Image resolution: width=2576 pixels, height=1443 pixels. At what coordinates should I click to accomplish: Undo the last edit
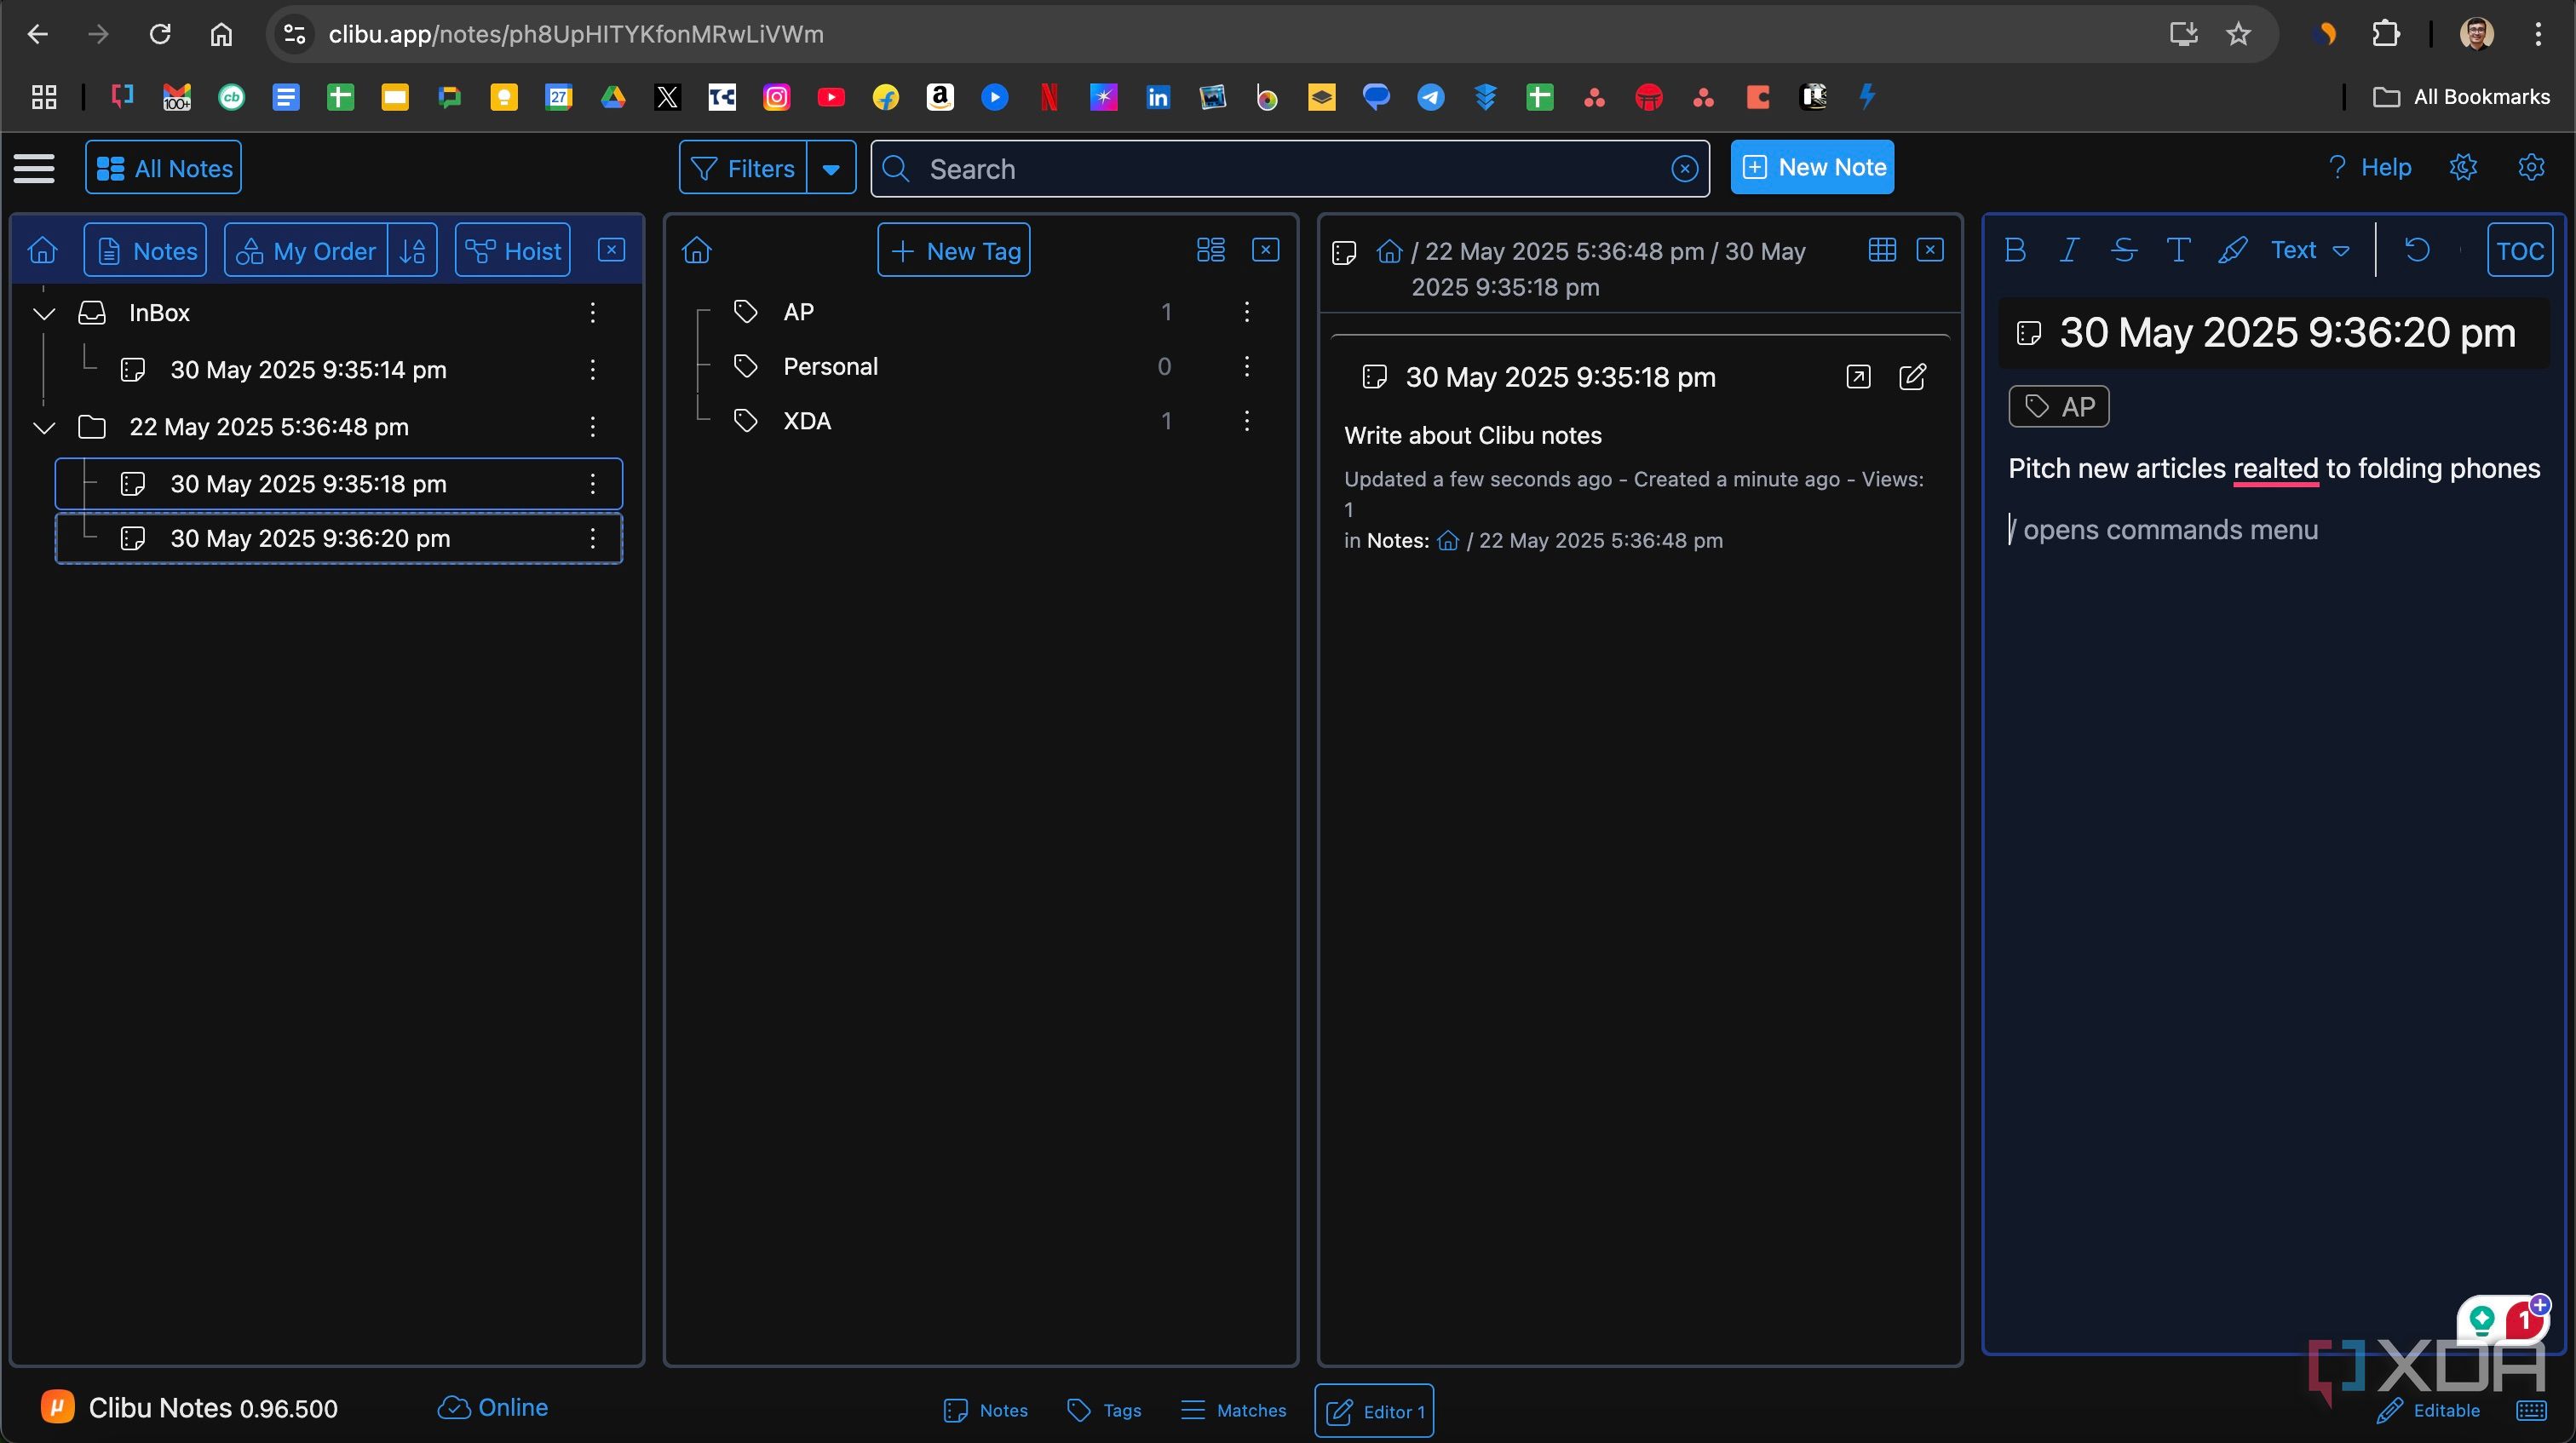pos(2417,250)
